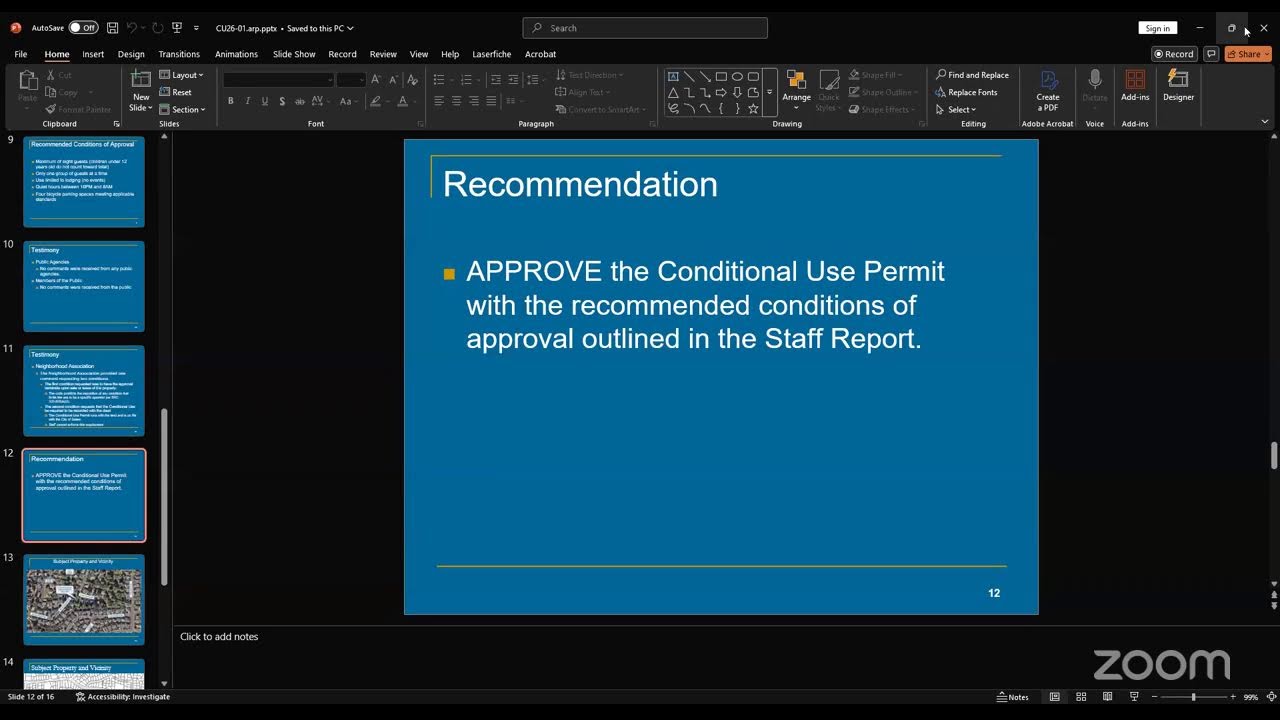The image size is (1280, 720).
Task: Open the Layout dropdown
Action: click(x=181, y=75)
